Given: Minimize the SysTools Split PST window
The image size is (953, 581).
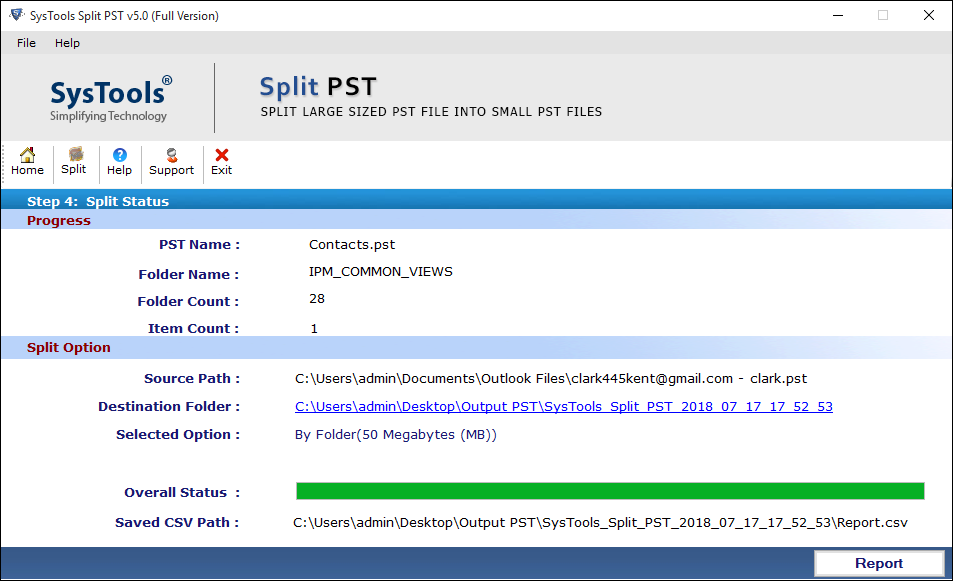Looking at the screenshot, I should (x=838, y=15).
